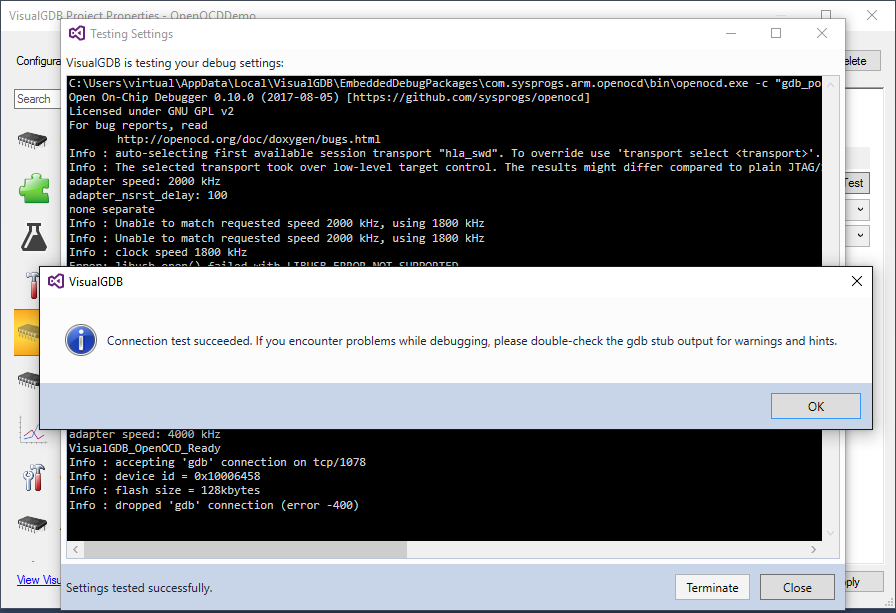Image resolution: width=896 pixels, height=613 pixels.
Task: Open the green puzzle piece settings page
Action: coord(34,188)
